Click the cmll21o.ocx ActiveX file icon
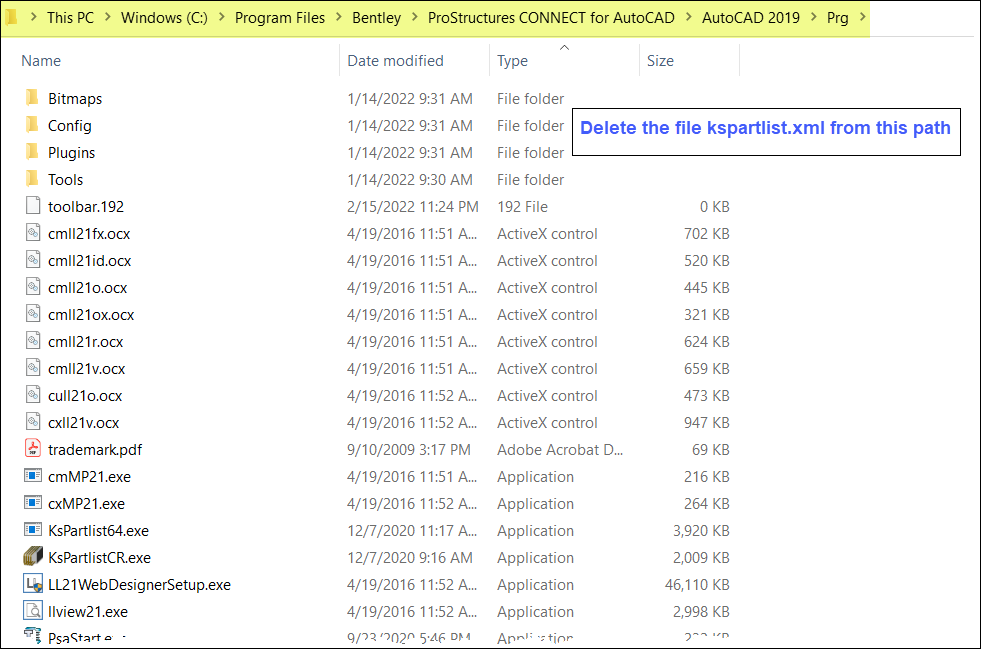Viewport: 981px width, 649px height. point(33,287)
